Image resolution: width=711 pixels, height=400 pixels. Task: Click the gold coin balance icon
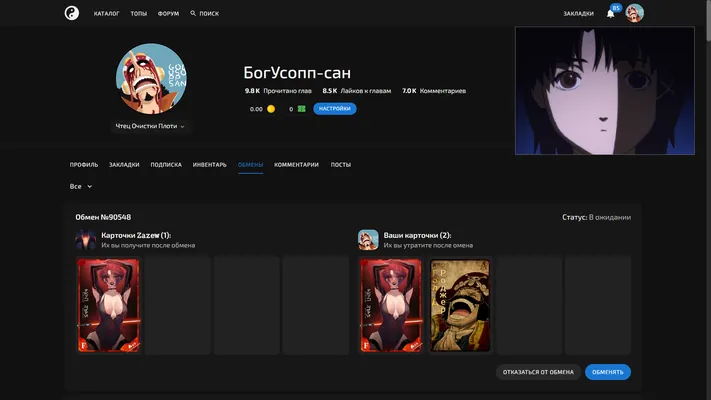(x=271, y=109)
